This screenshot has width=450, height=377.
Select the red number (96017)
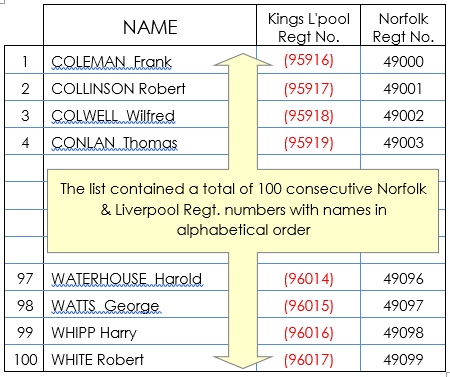[309, 360]
